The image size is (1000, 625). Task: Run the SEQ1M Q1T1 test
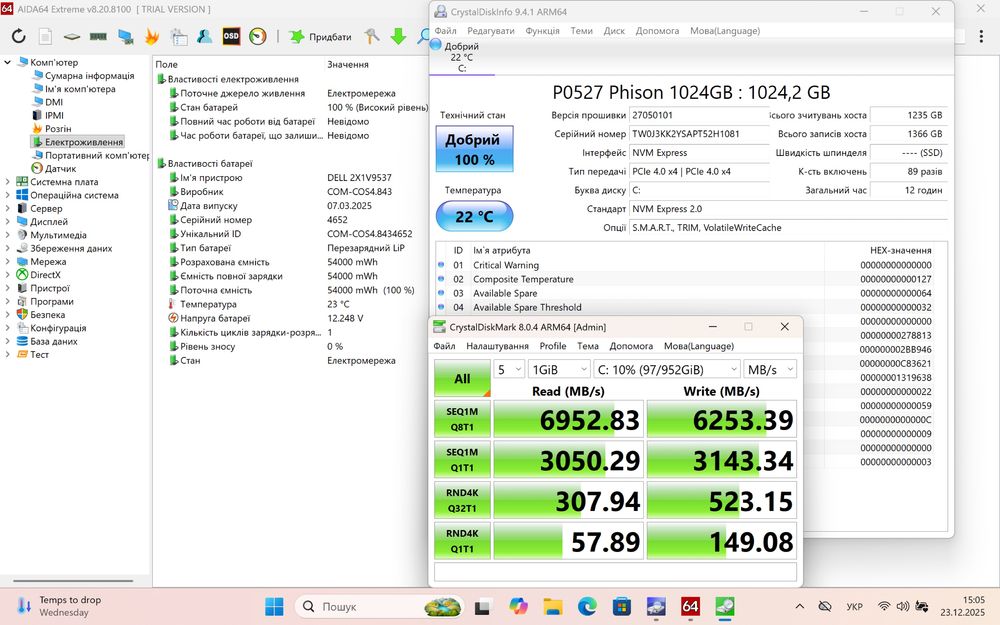(462, 460)
